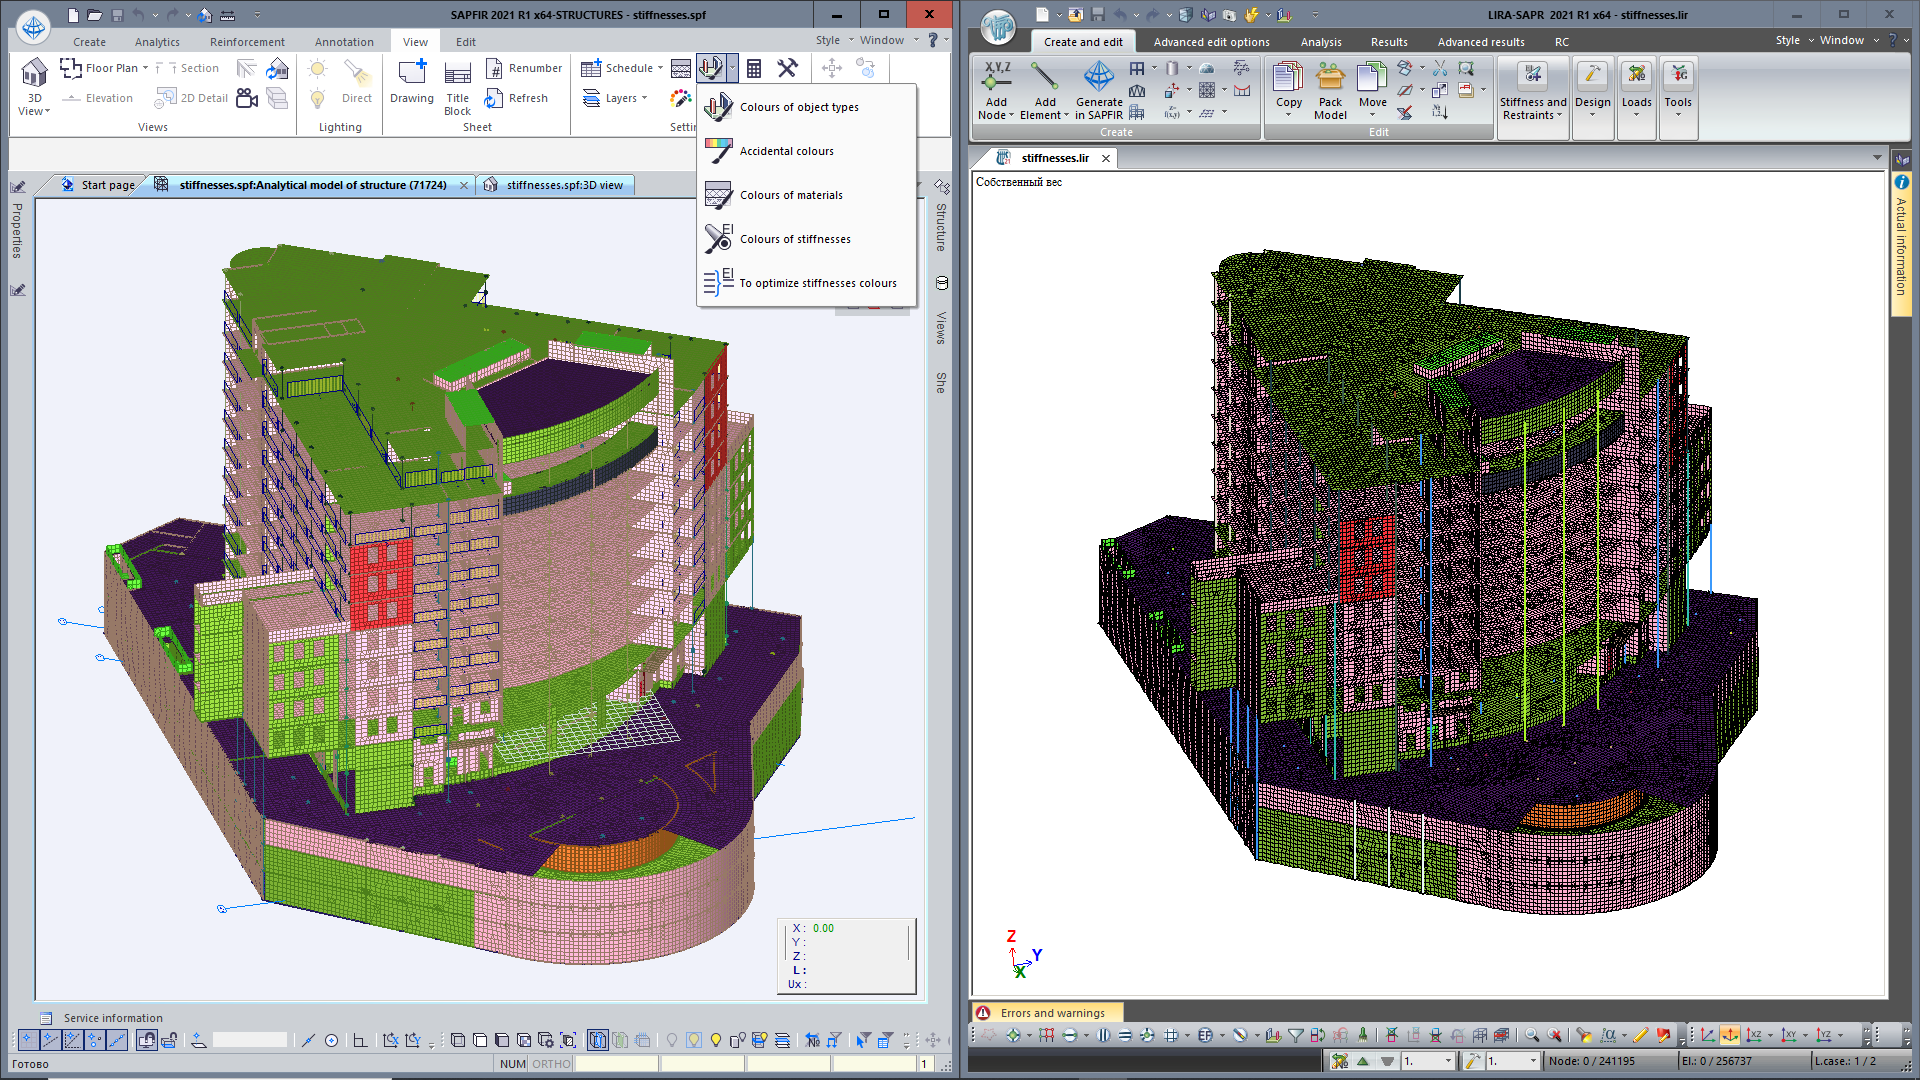Click Generate in SAPFIR icon
1920x1080 pixels.
(x=1098, y=78)
